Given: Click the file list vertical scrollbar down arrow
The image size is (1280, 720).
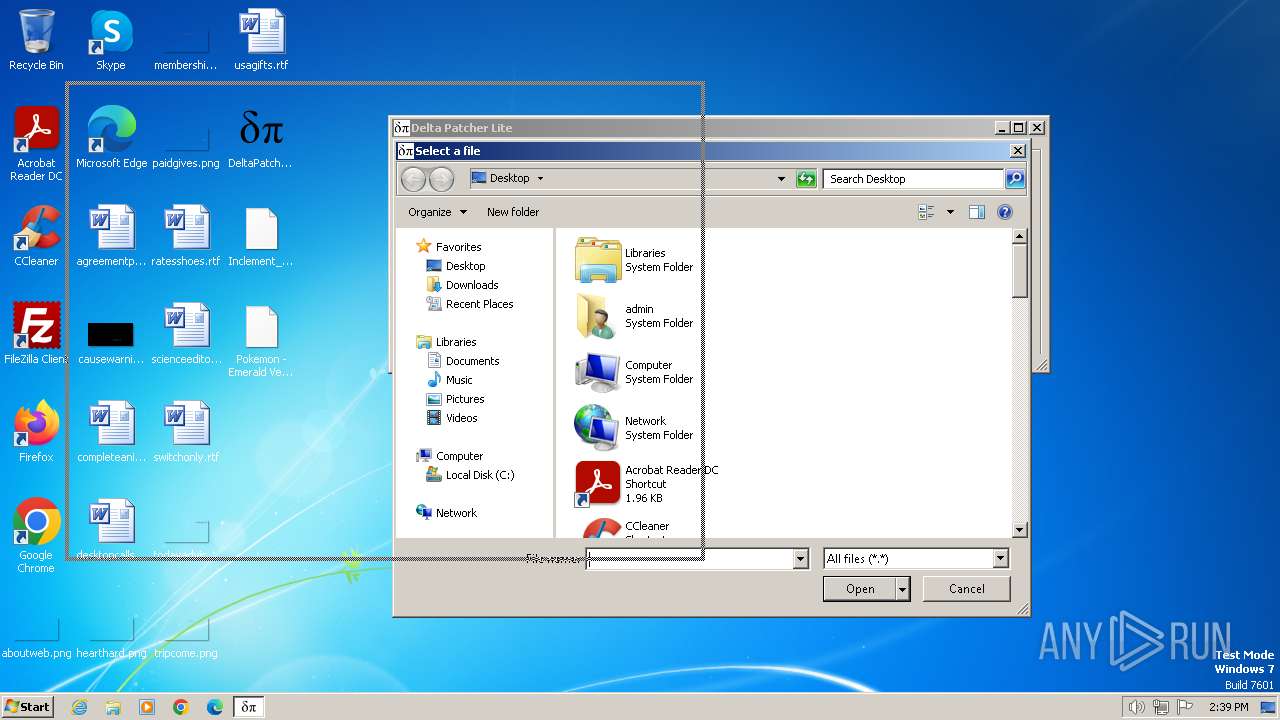Looking at the screenshot, I should 1020,530.
